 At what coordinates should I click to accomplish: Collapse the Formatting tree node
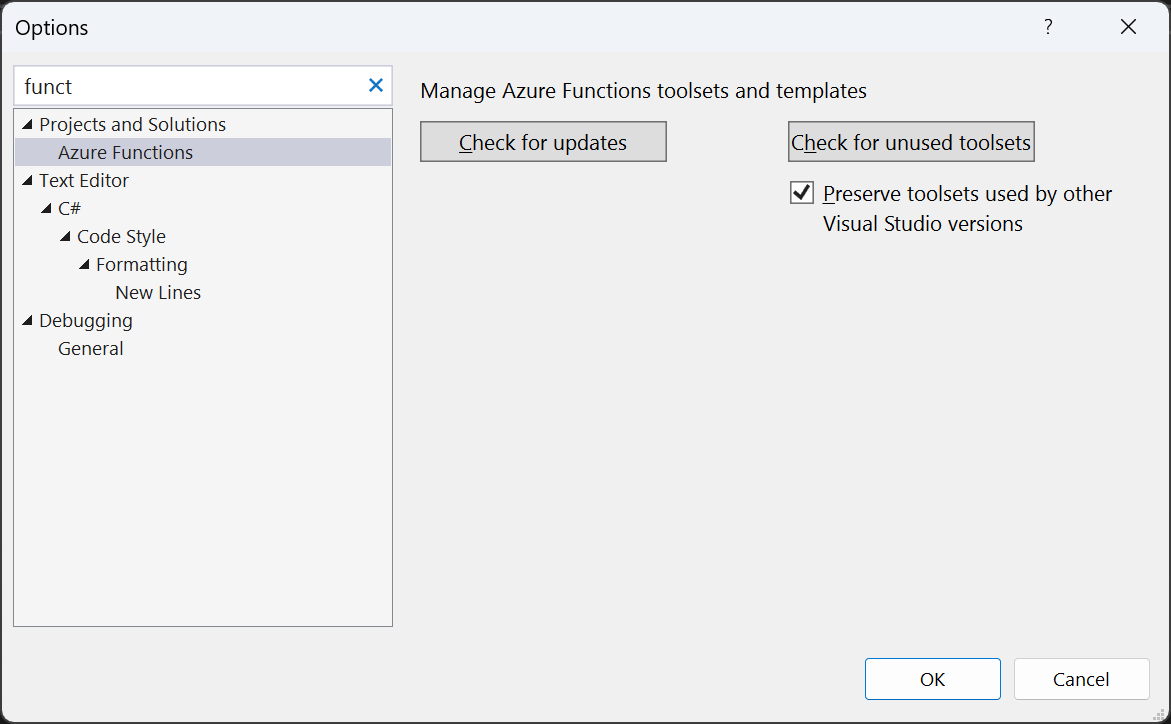click(x=84, y=264)
